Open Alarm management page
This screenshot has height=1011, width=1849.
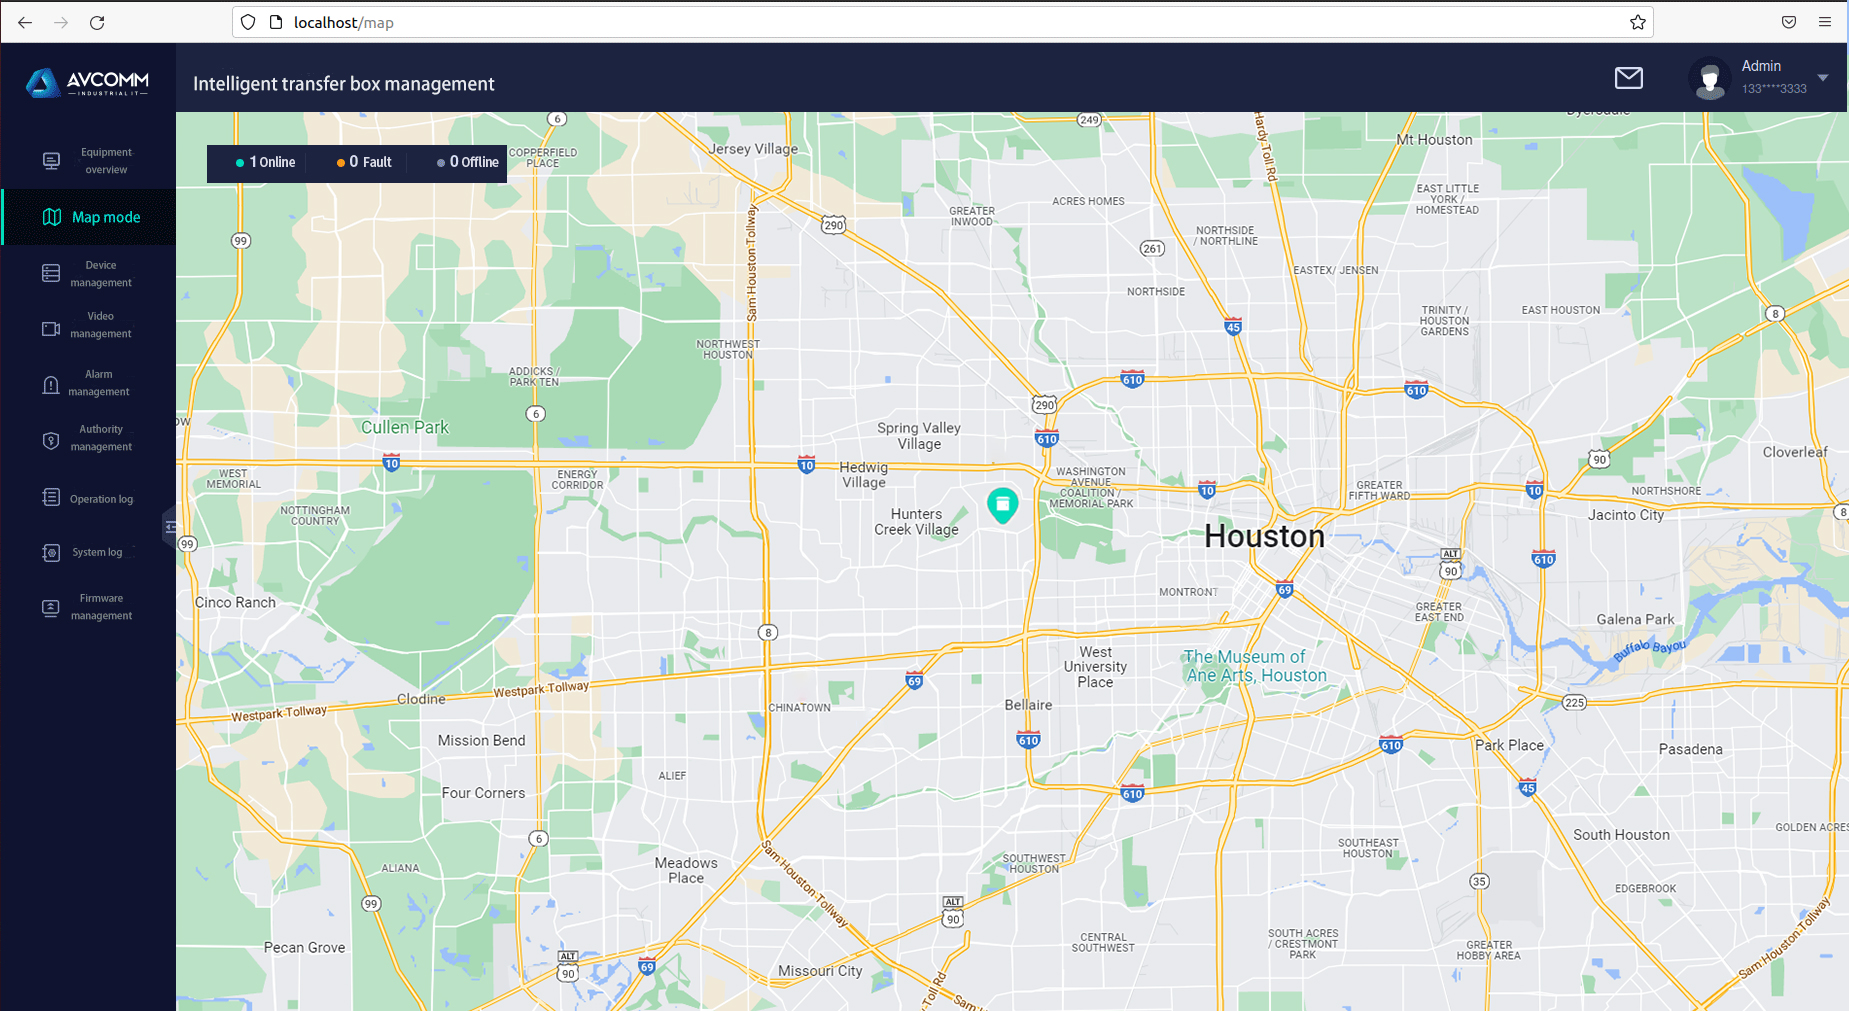88,383
